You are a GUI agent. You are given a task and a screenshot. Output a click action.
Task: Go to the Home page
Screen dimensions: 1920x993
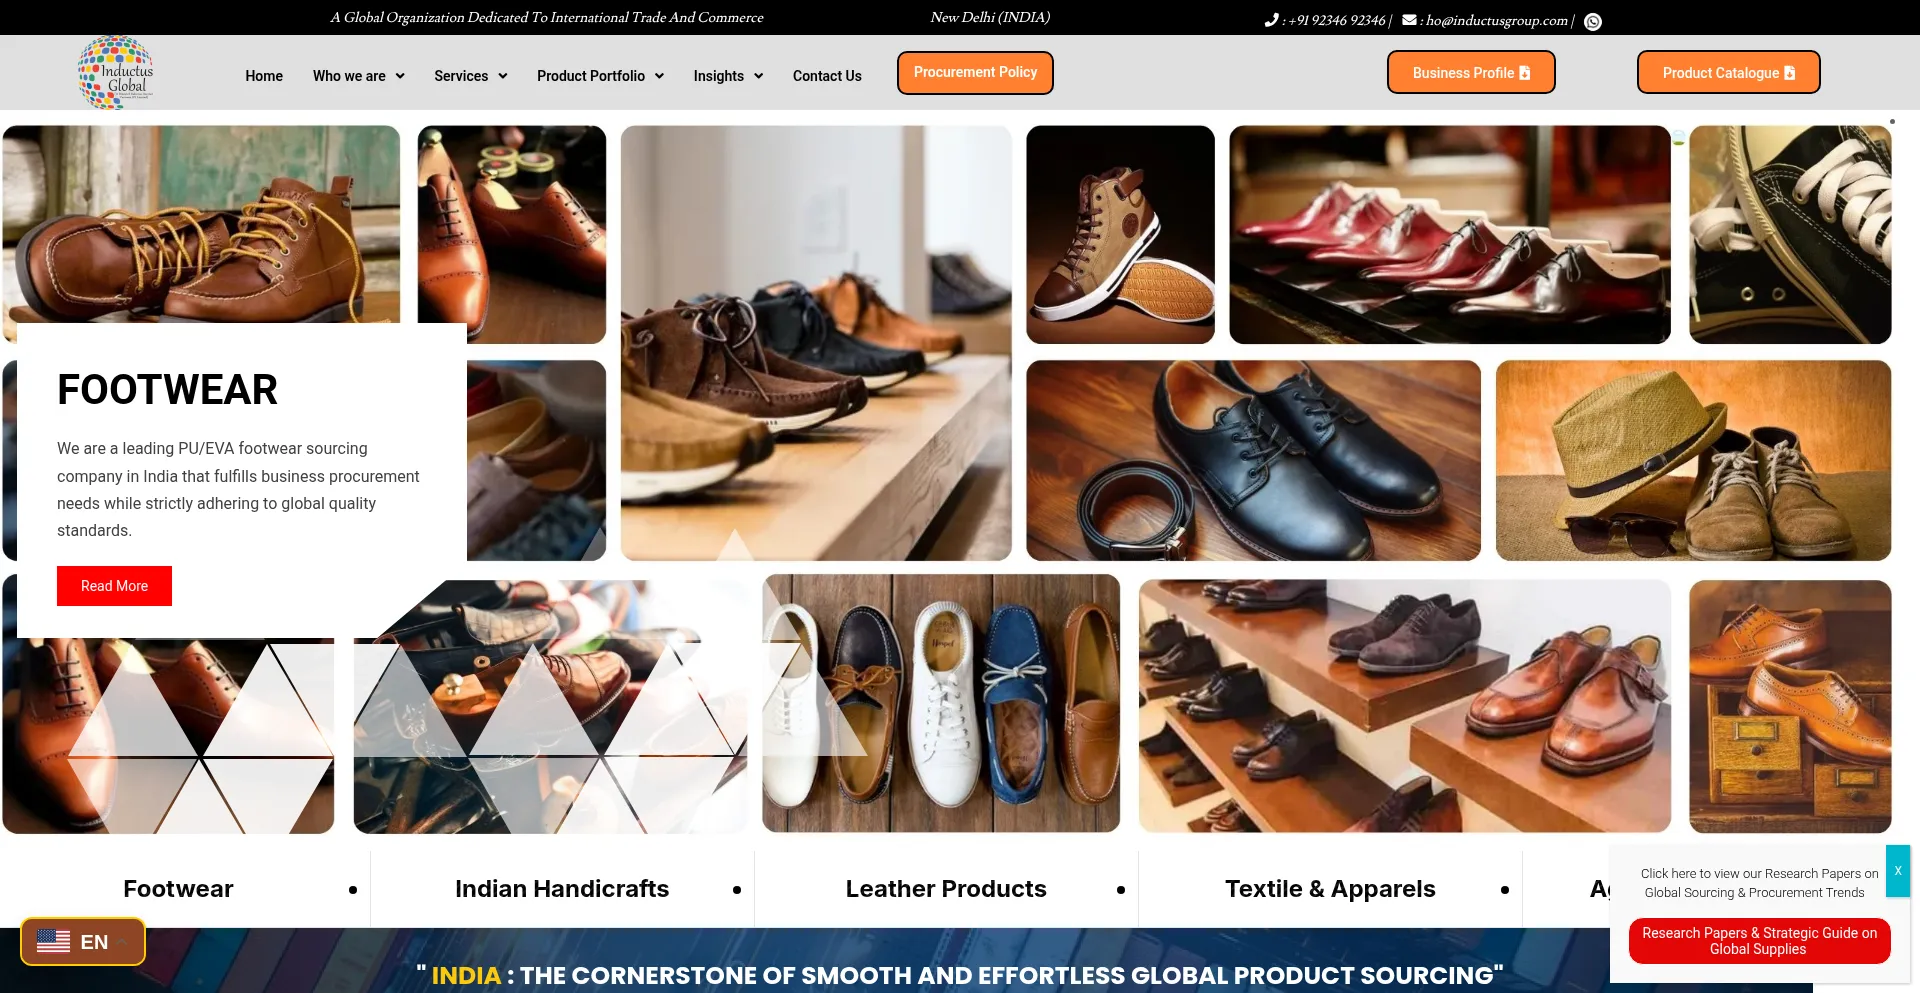pyautogui.click(x=264, y=76)
